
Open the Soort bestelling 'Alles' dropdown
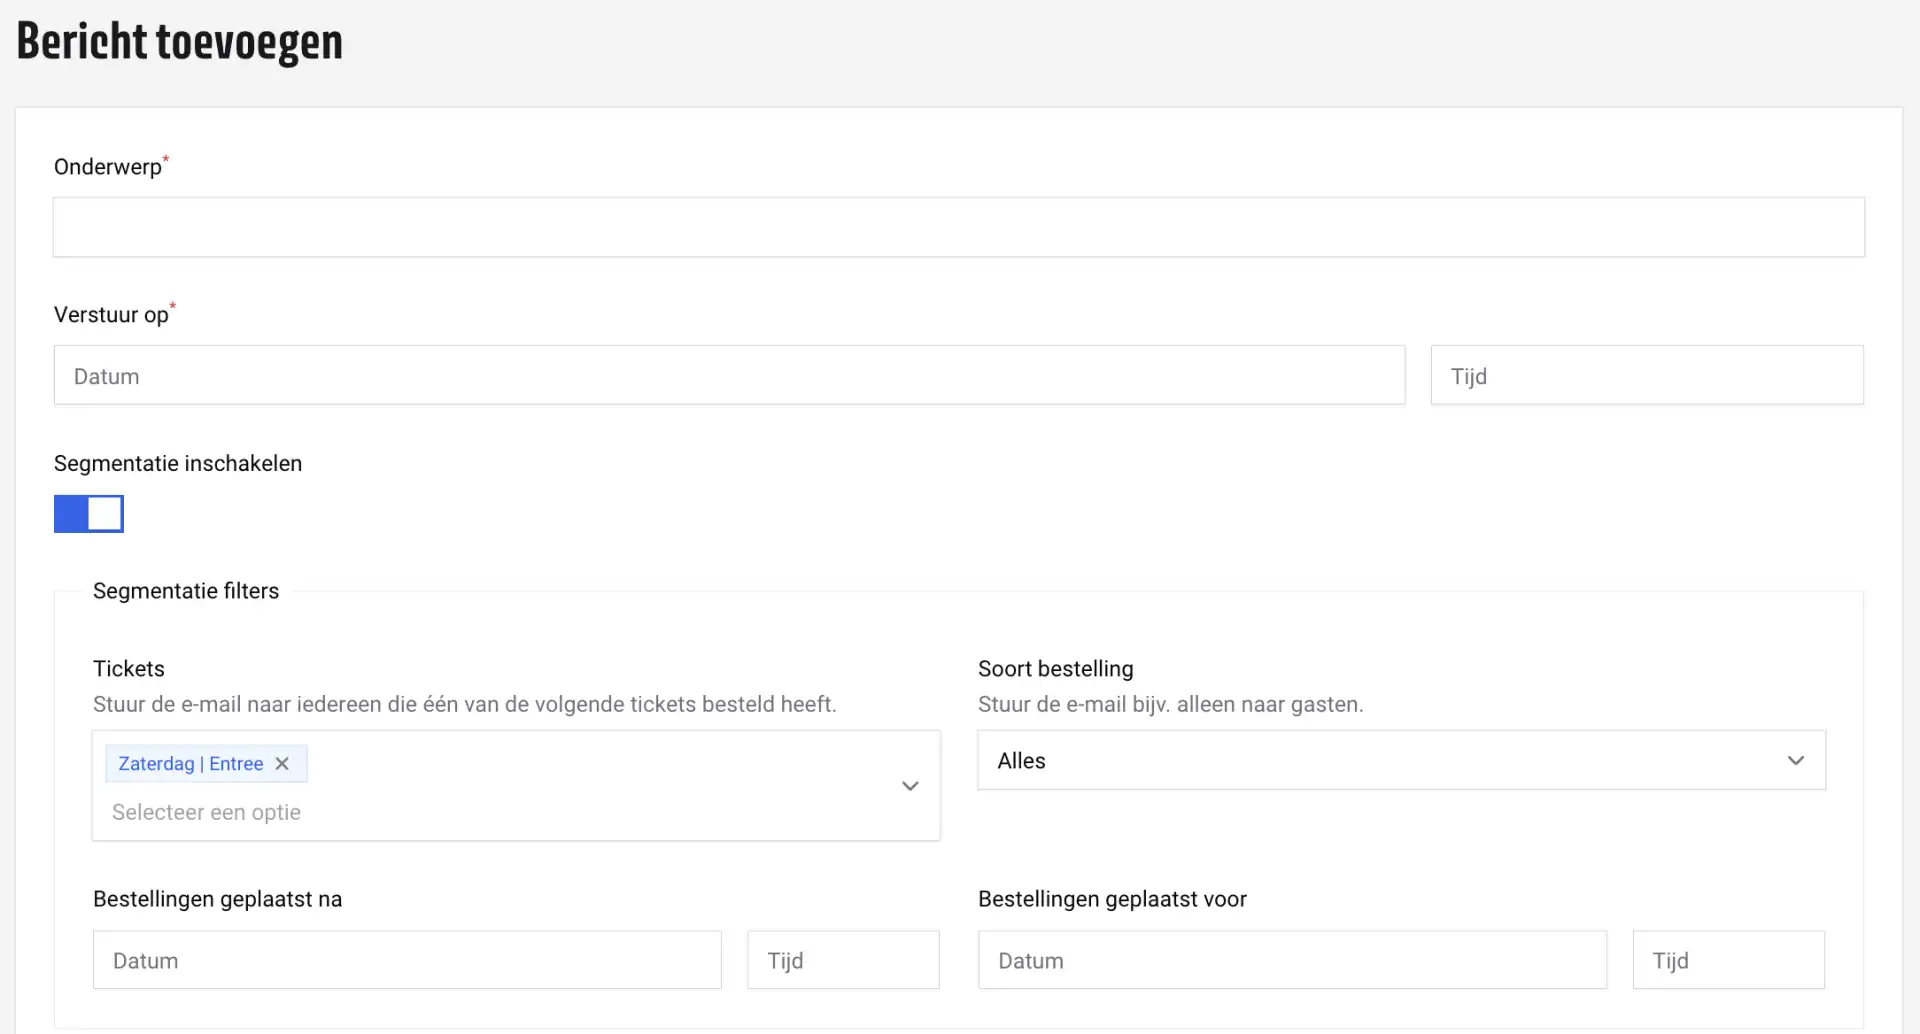pyautogui.click(x=1400, y=761)
